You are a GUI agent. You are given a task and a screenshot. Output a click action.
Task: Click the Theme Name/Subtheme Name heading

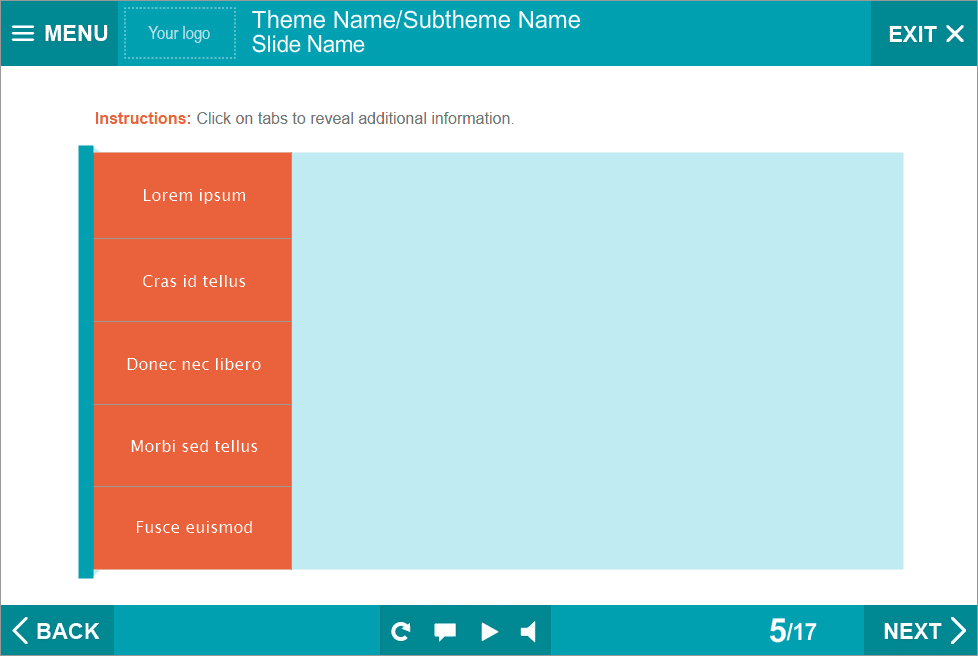(x=416, y=20)
